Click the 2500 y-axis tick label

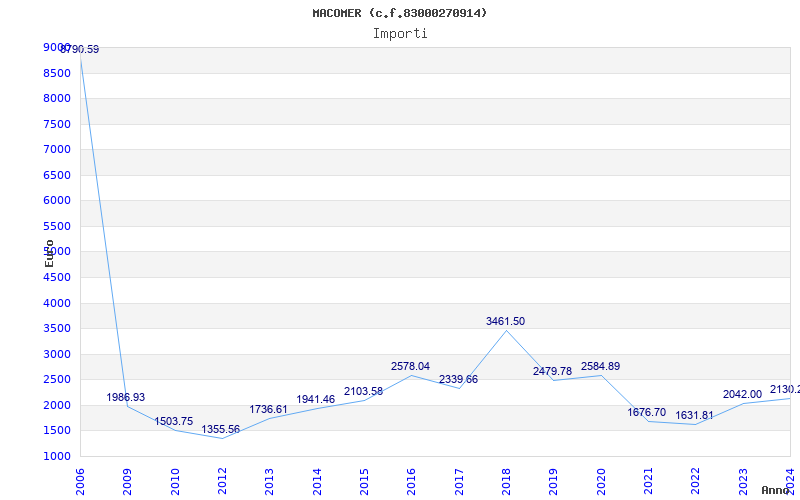pos(57,380)
